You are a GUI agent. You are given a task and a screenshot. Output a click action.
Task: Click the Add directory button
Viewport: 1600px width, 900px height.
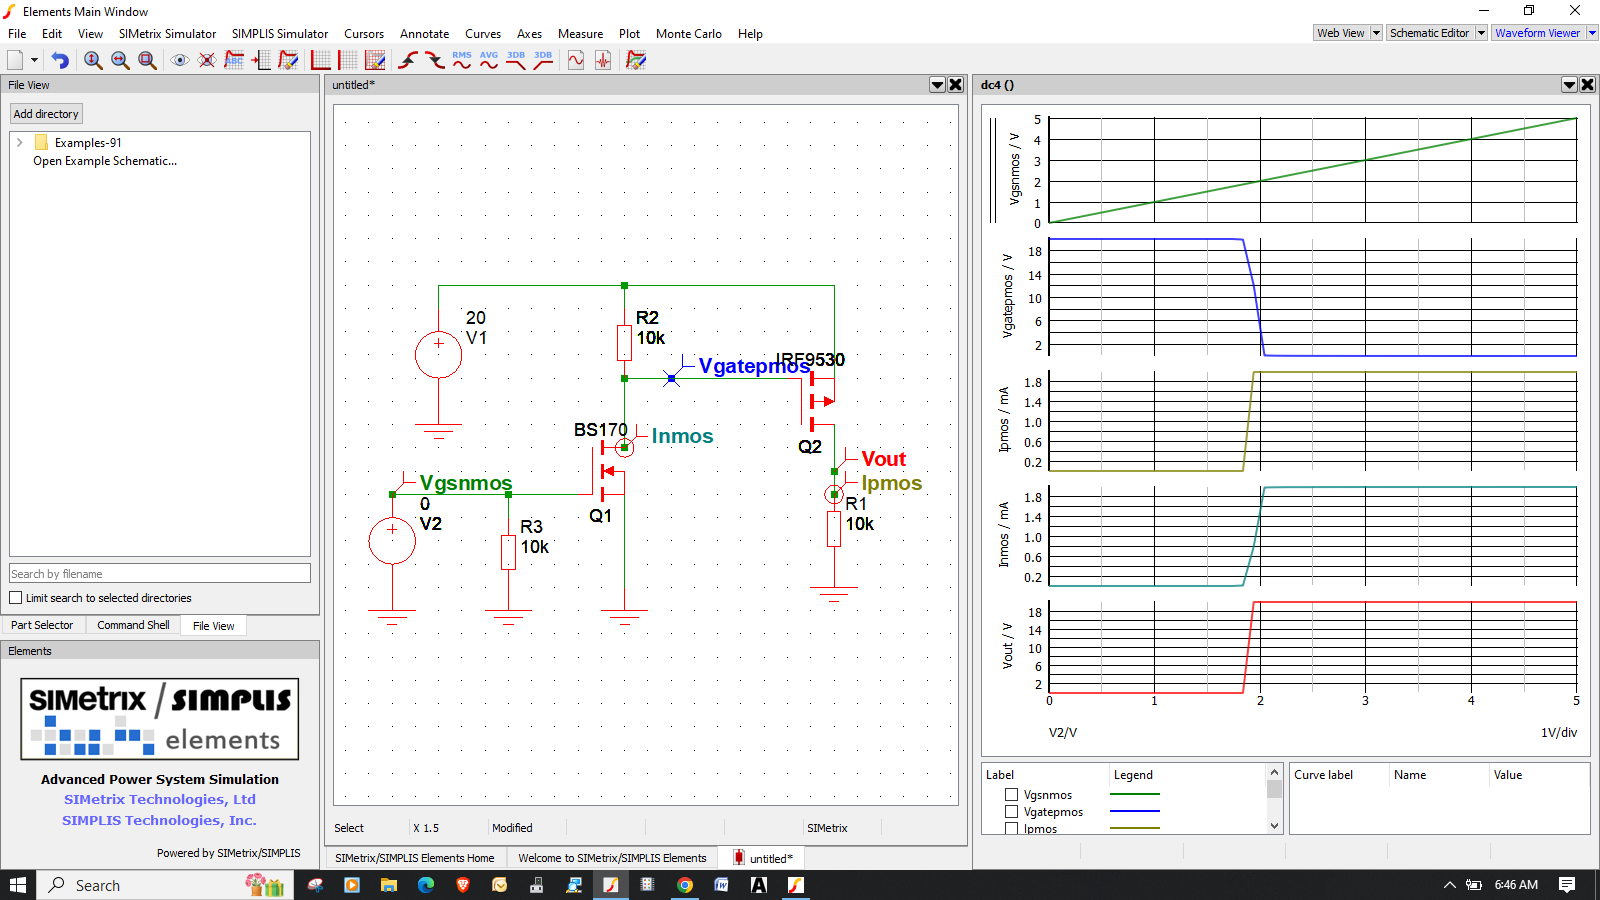coord(46,114)
